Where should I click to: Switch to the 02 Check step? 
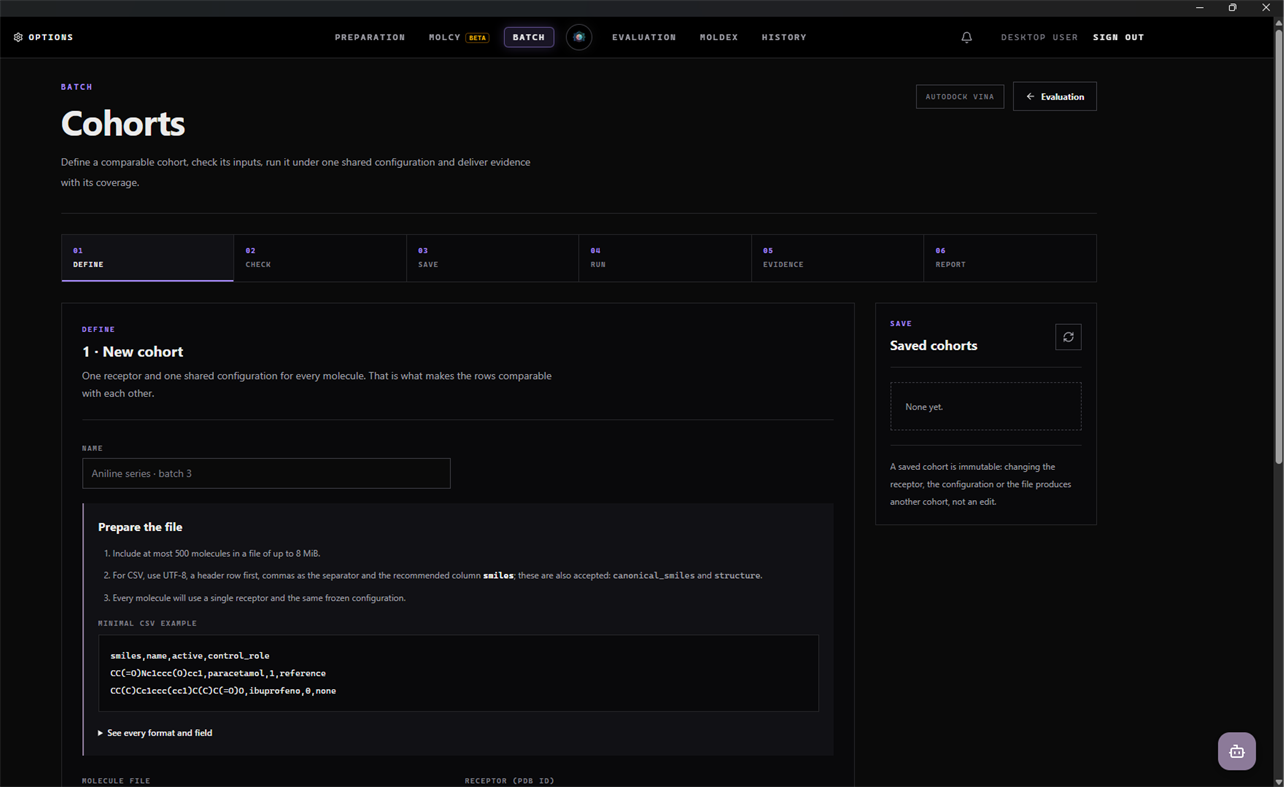pyautogui.click(x=320, y=258)
